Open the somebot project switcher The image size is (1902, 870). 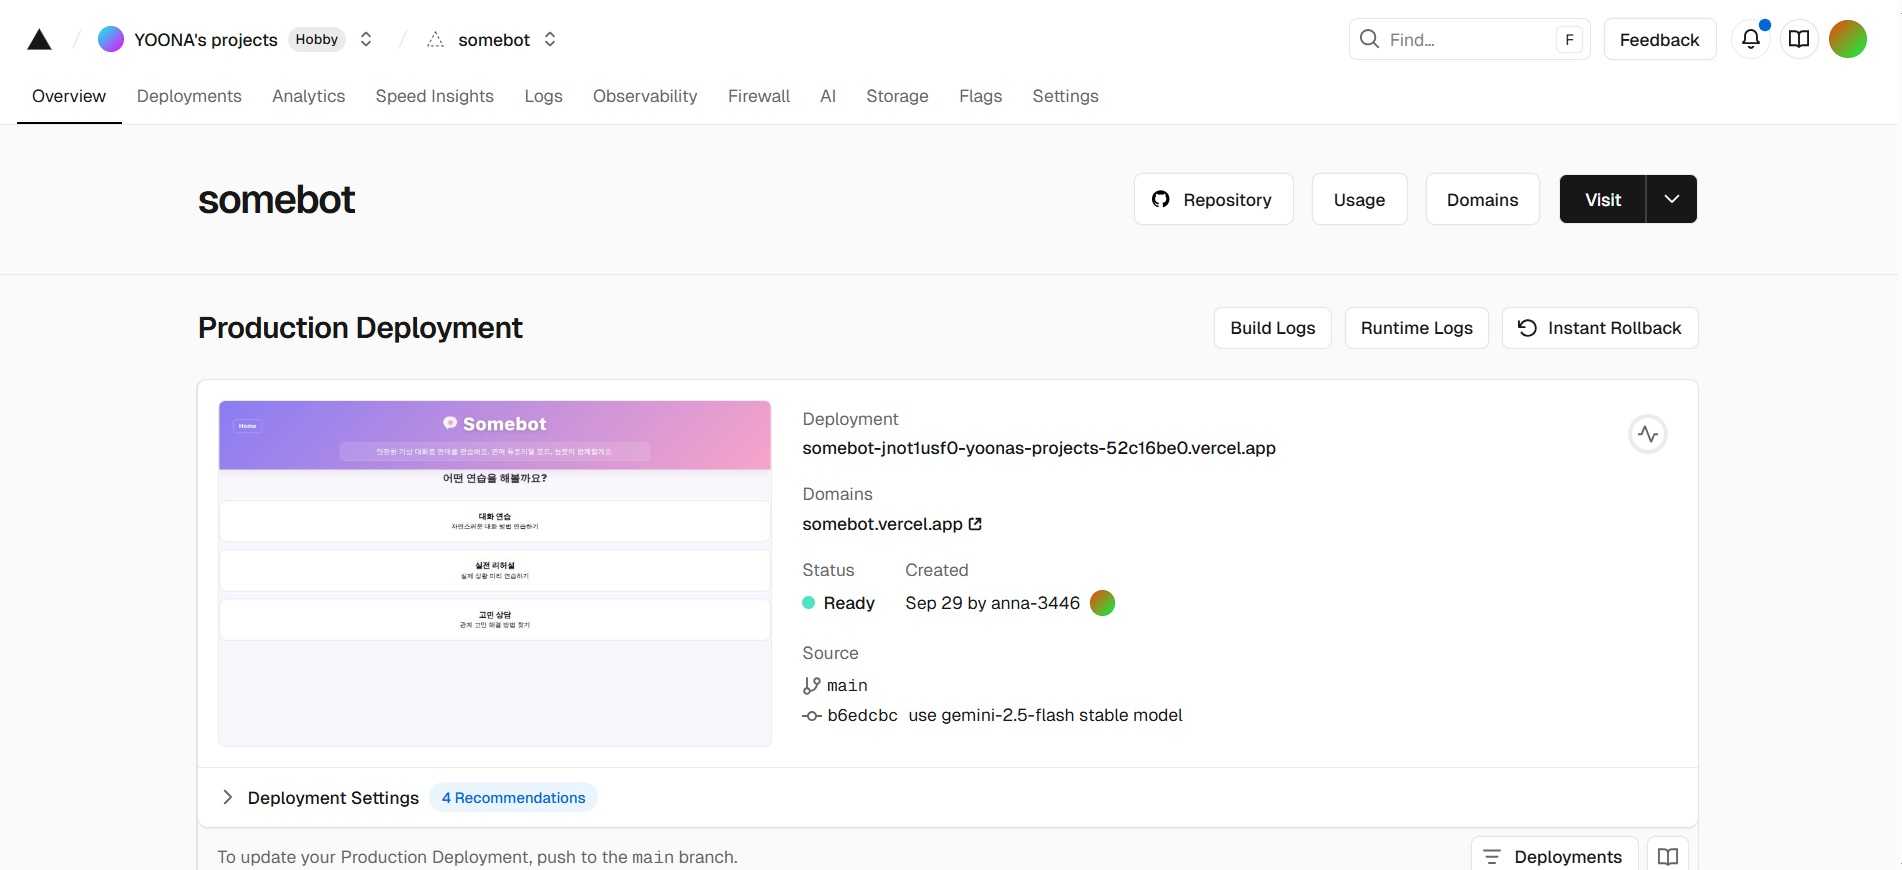[x=550, y=40]
